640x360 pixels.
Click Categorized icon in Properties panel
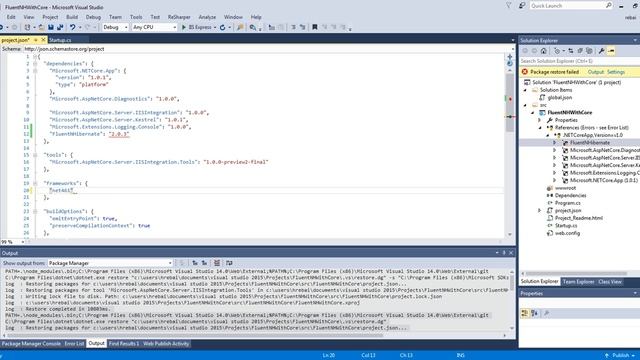click(x=525, y=313)
